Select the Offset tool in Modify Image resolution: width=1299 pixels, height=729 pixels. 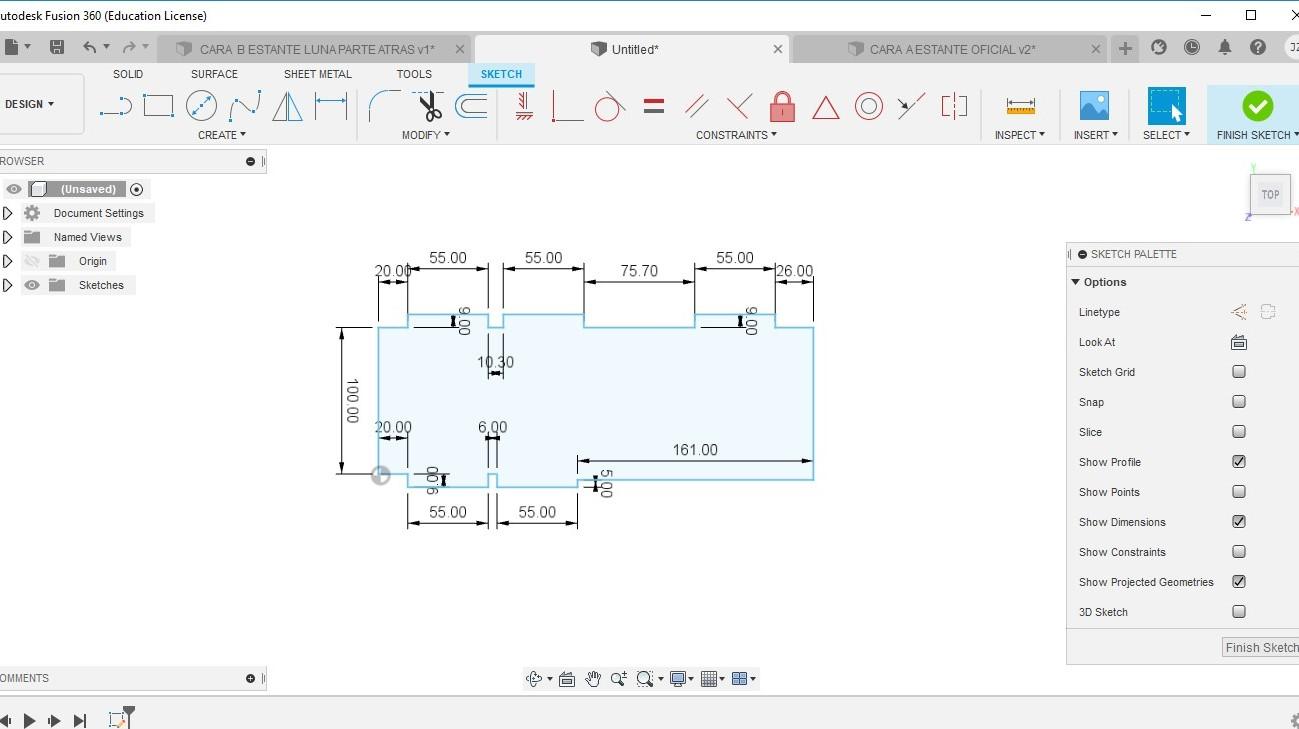471,106
